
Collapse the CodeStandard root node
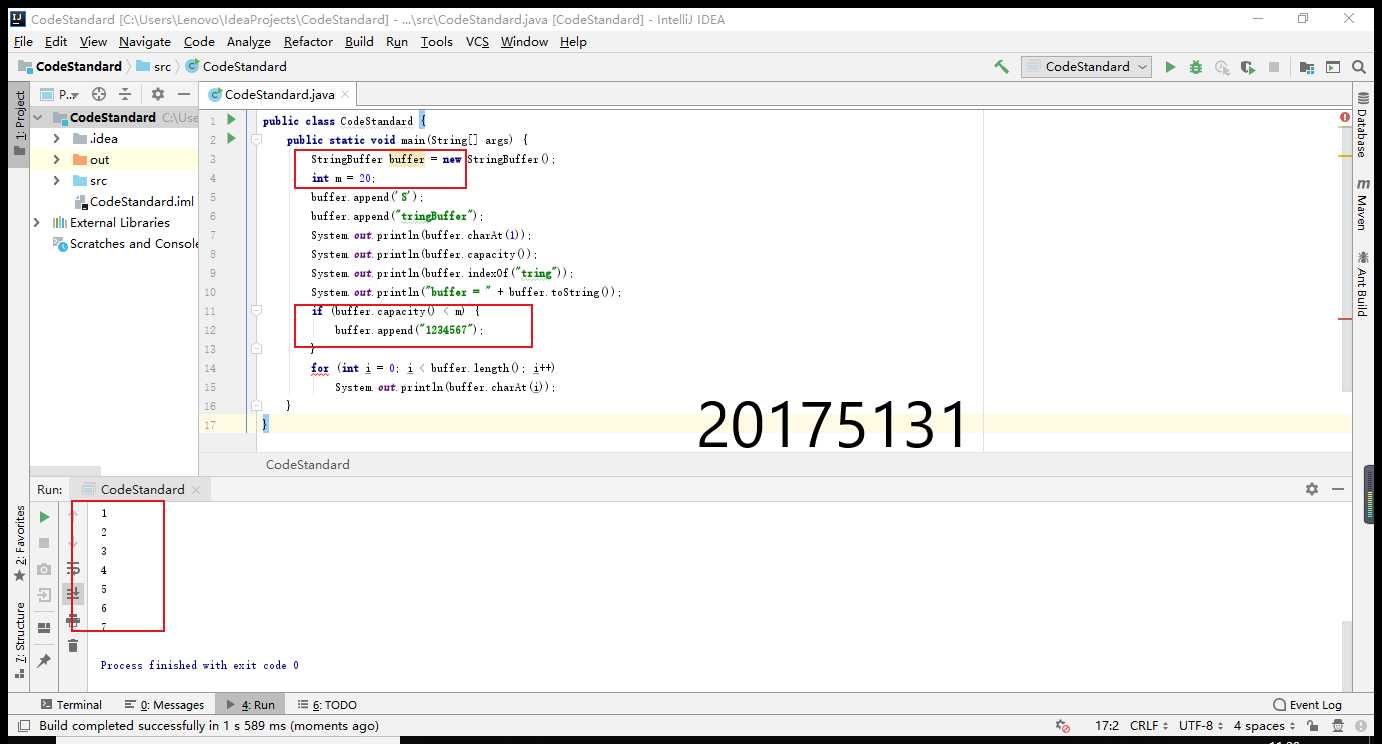(37, 118)
